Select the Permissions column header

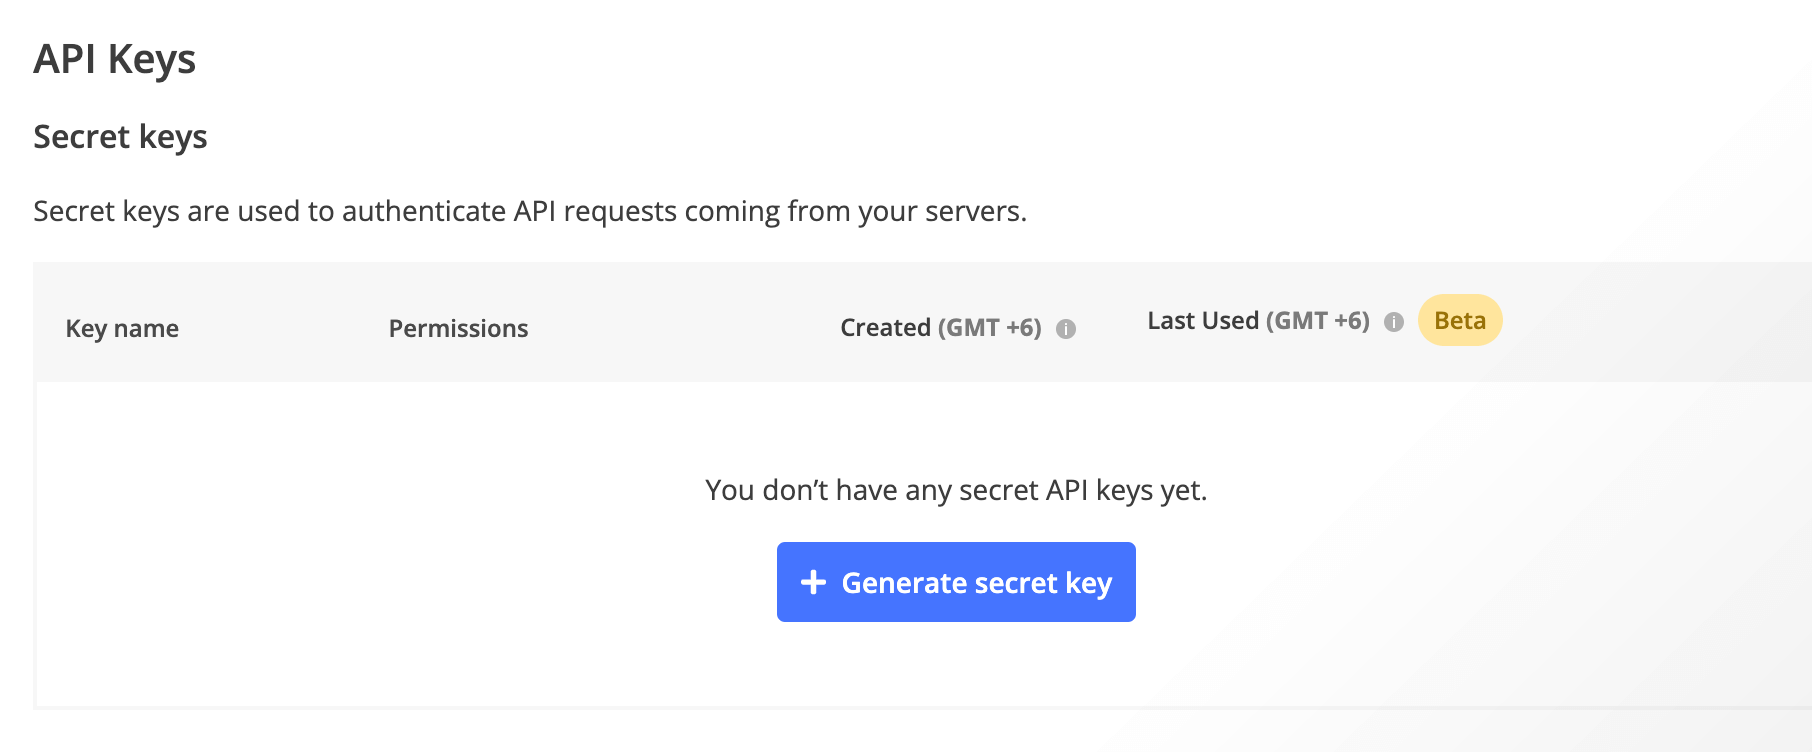pos(457,328)
